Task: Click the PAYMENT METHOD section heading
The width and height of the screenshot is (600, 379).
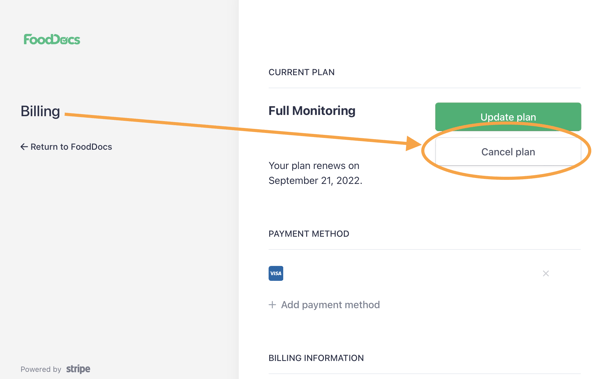Action: pos(308,234)
